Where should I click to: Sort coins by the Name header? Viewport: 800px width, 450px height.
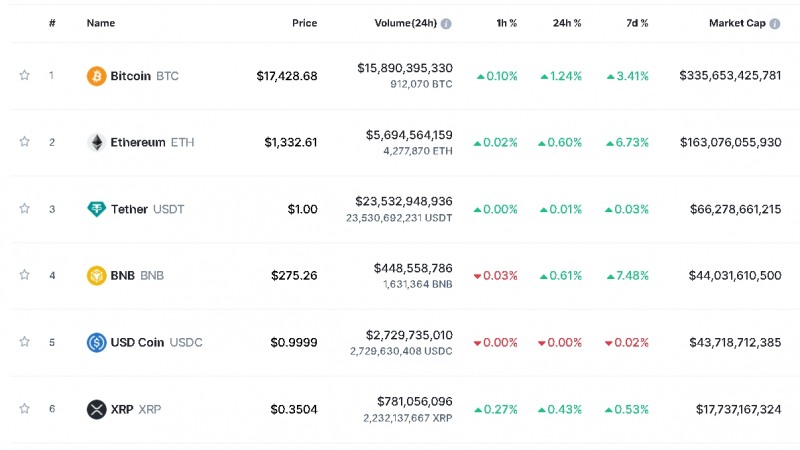pyautogui.click(x=101, y=23)
